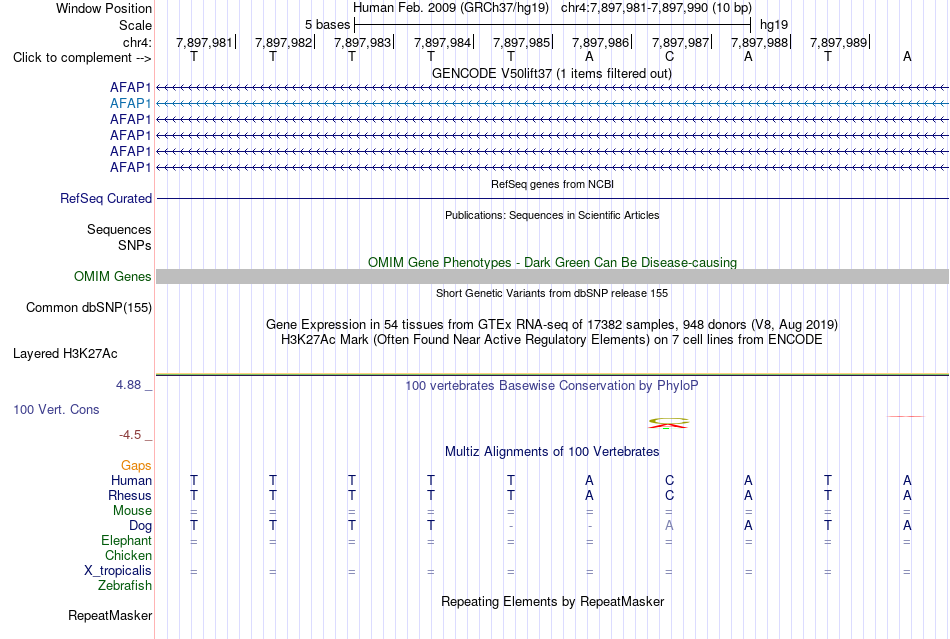Viewport: 950px width, 639px height.
Task: Click the 'RefSeq genes from NCBI' title
Action: (552, 184)
